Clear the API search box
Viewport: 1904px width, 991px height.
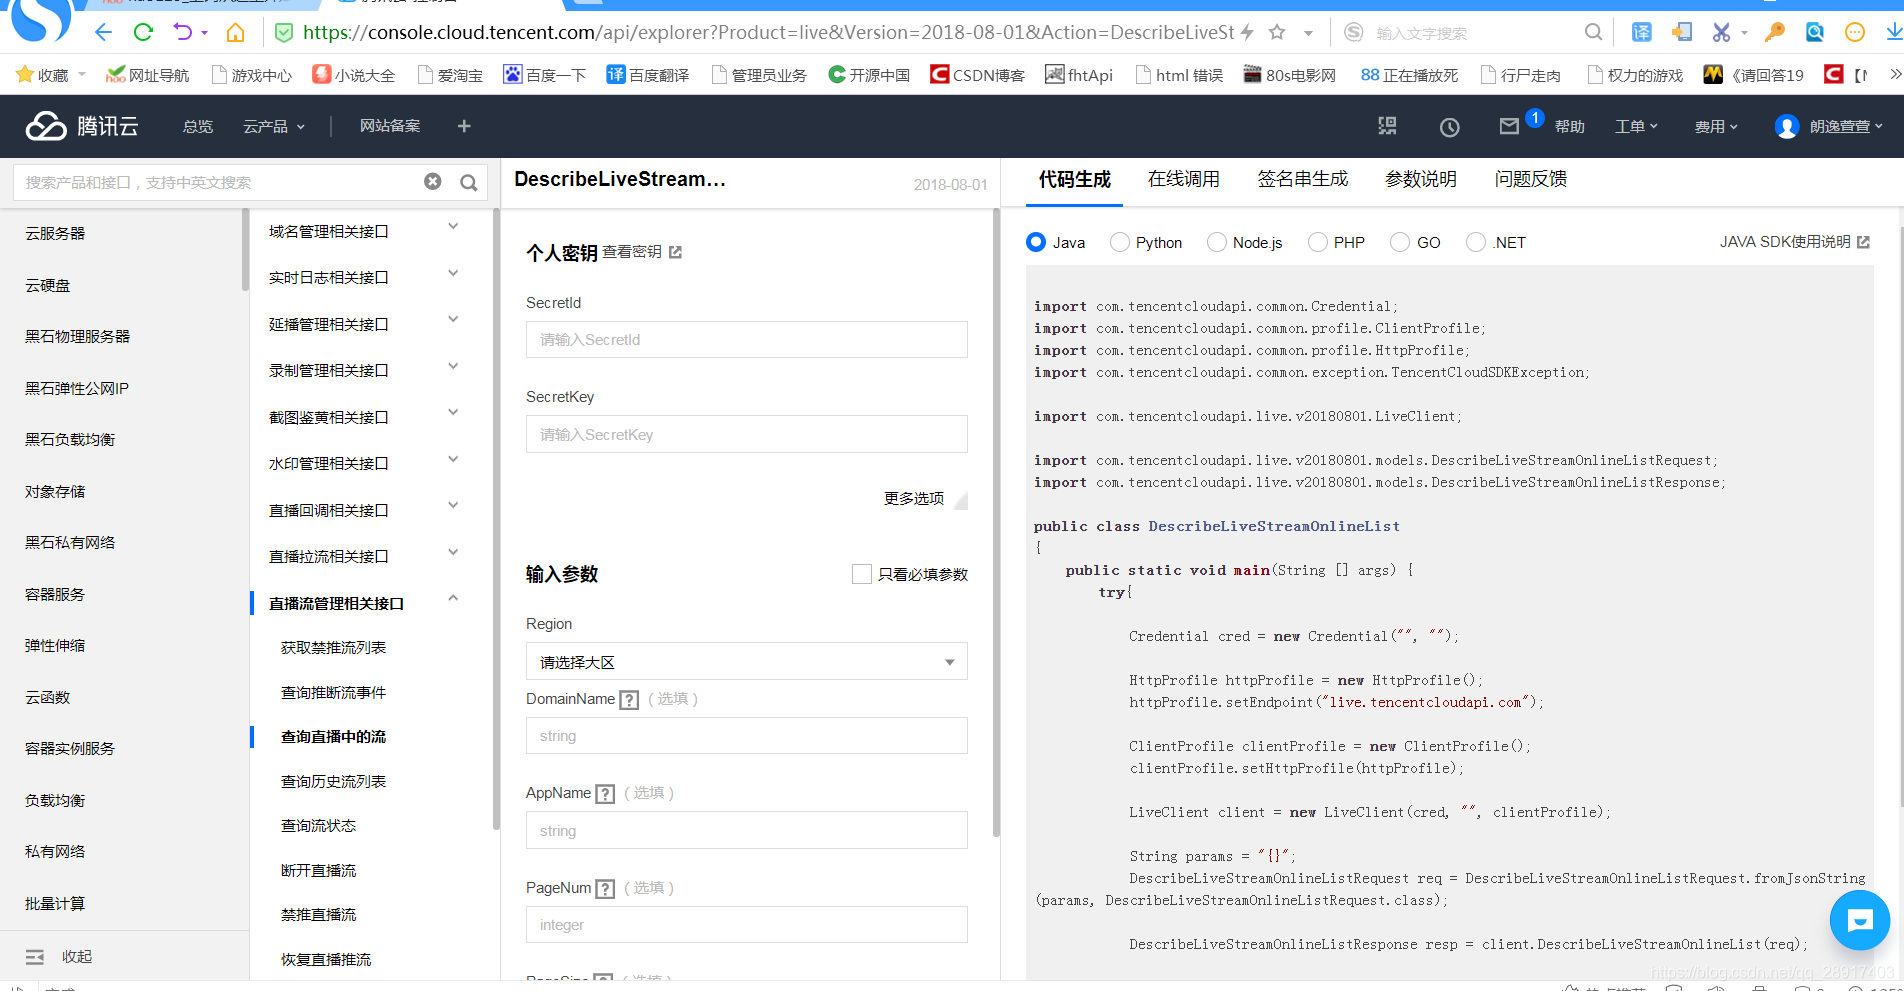pos(432,182)
